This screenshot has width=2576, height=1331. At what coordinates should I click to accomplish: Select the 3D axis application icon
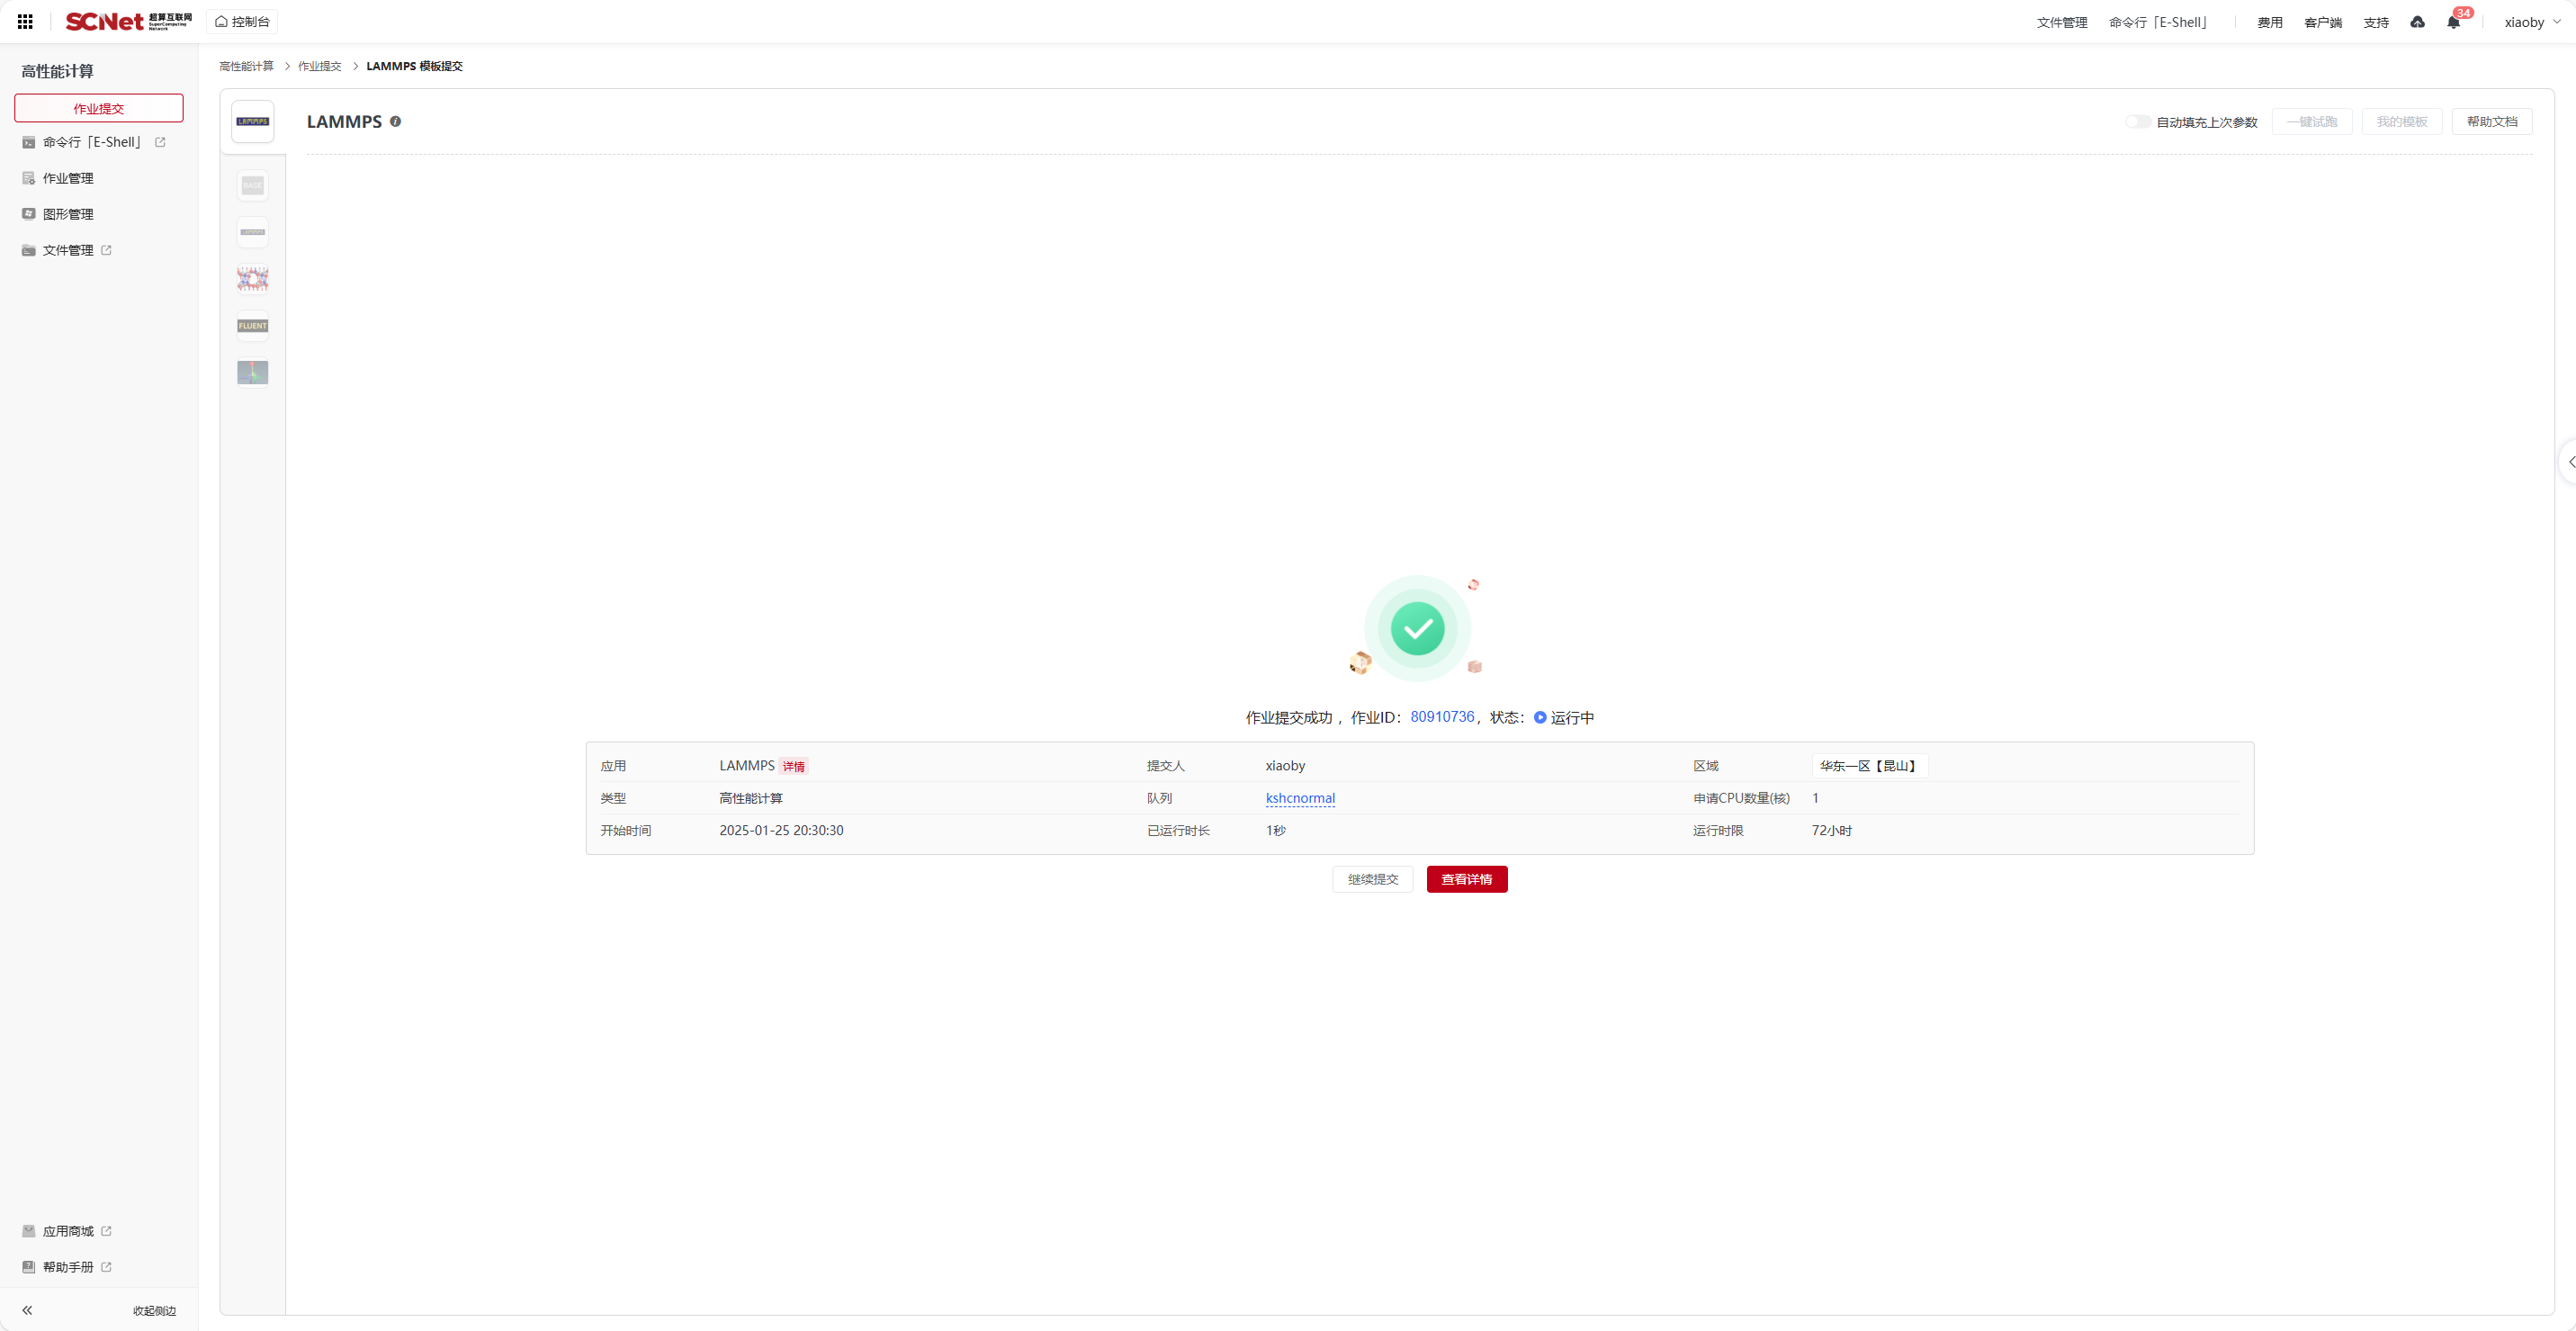[x=252, y=372]
